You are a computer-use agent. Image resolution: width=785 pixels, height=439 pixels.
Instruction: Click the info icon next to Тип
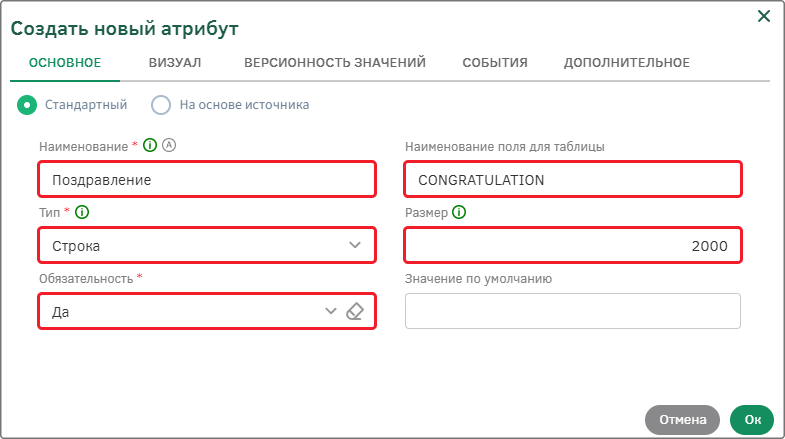point(82,212)
